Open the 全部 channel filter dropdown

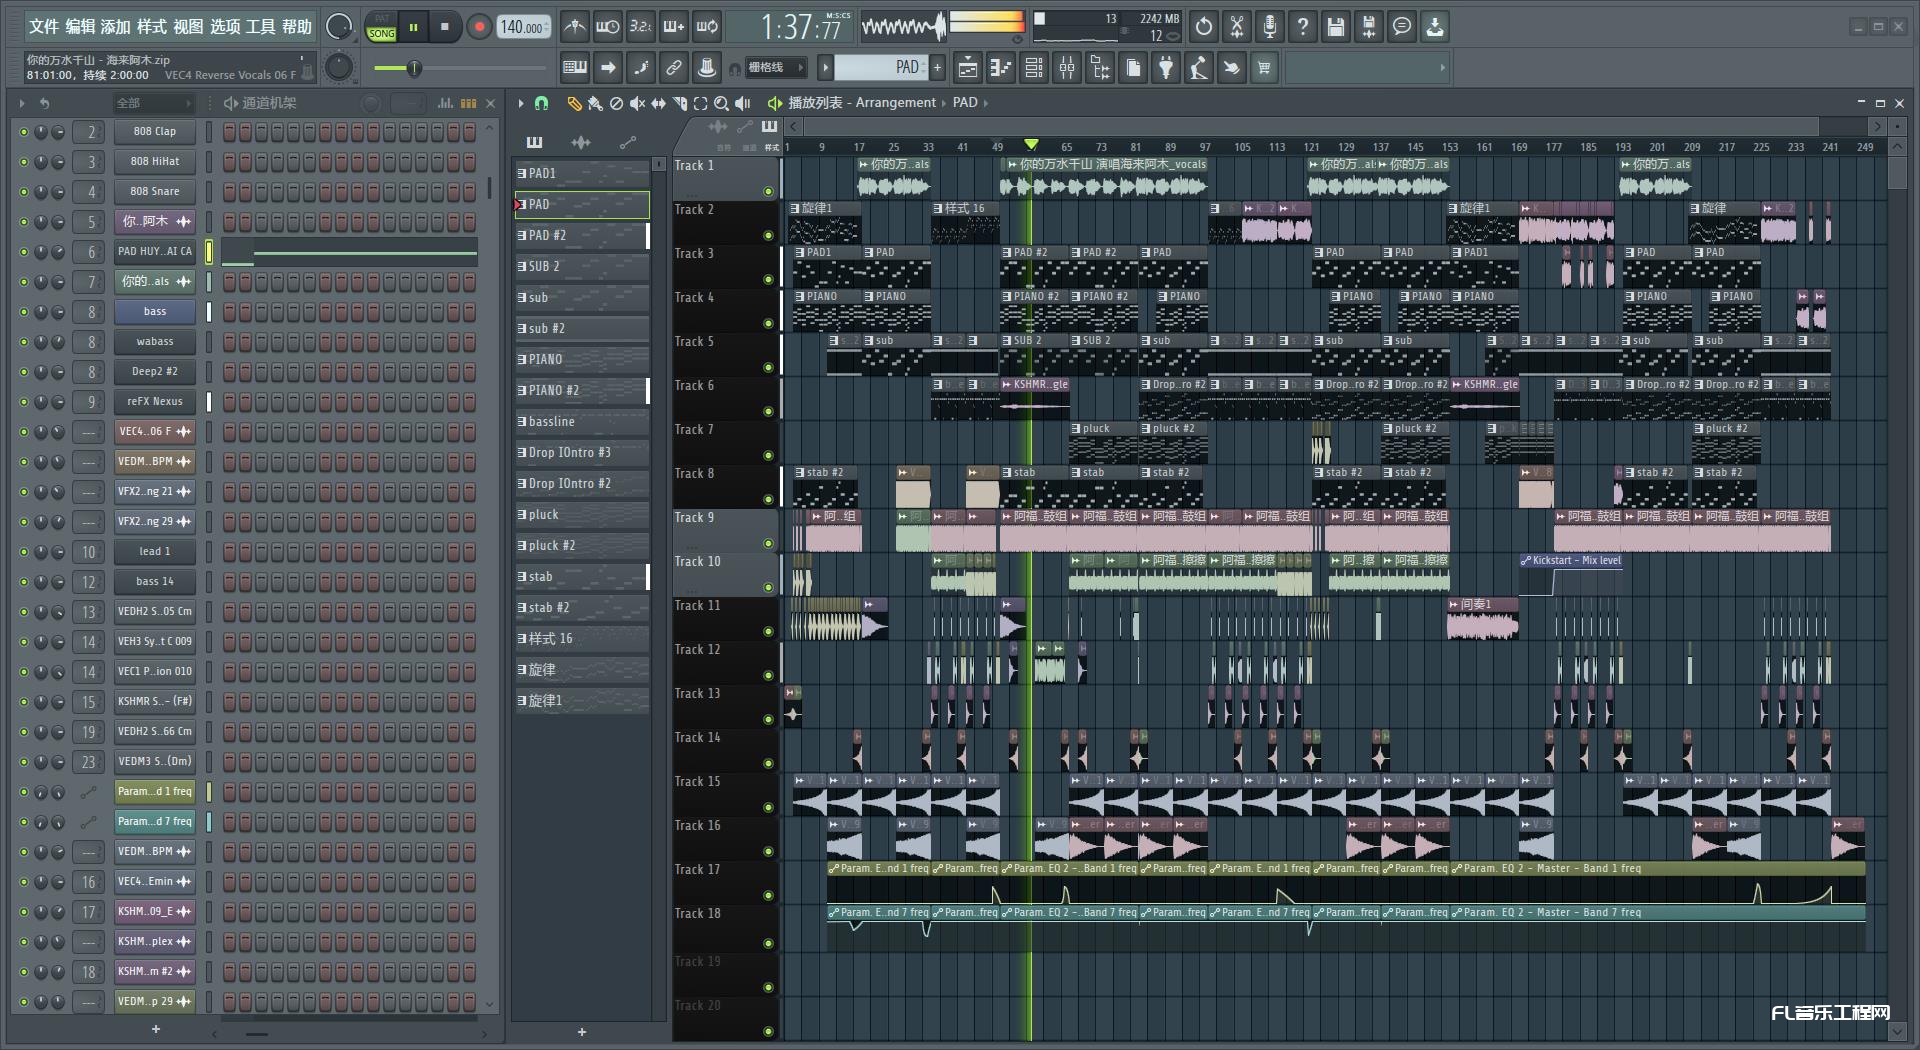pos(152,103)
